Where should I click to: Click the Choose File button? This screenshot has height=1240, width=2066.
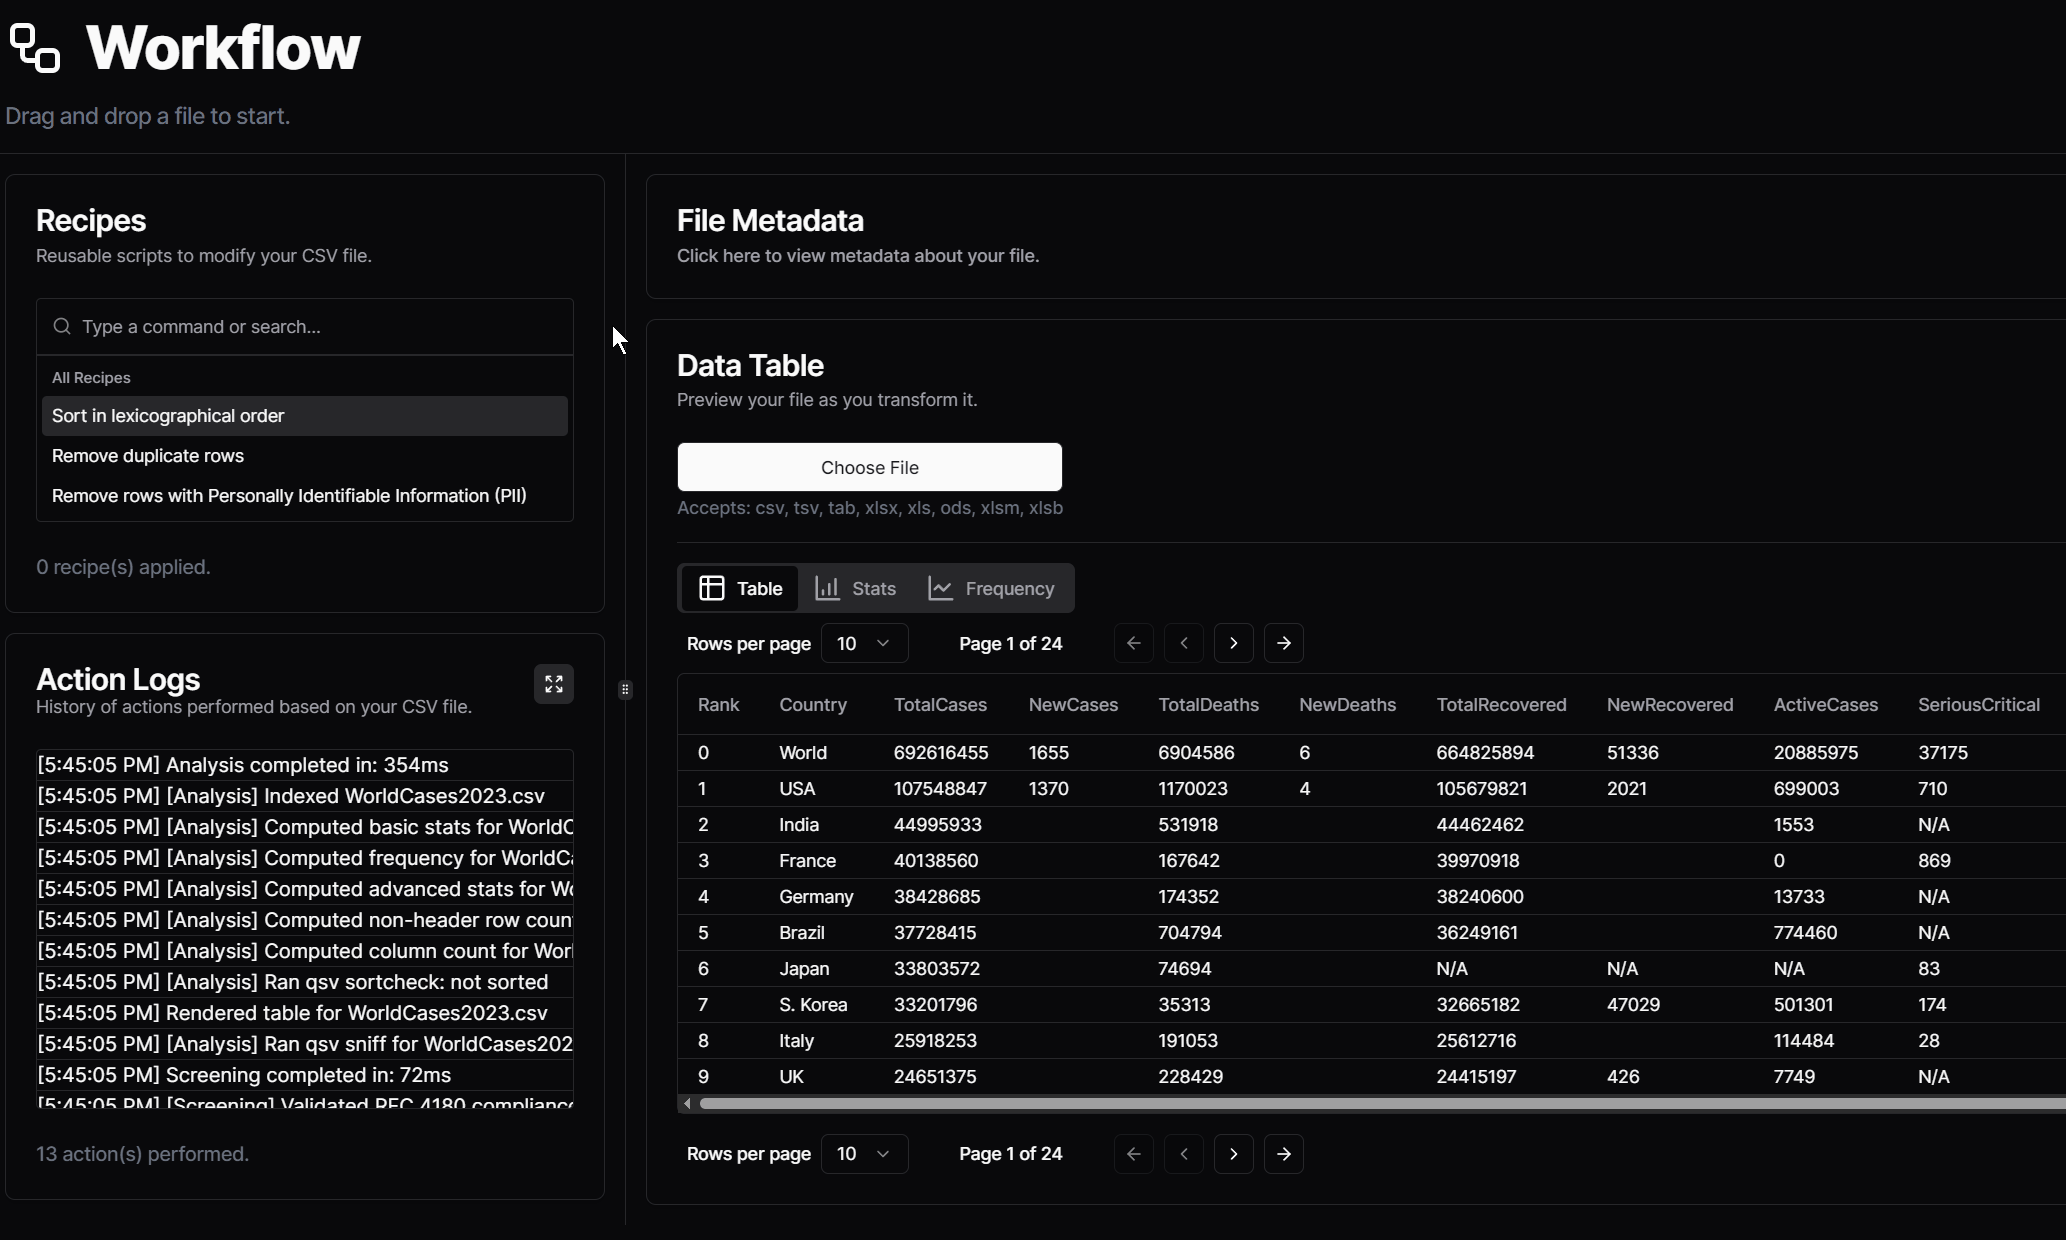pyautogui.click(x=869, y=467)
